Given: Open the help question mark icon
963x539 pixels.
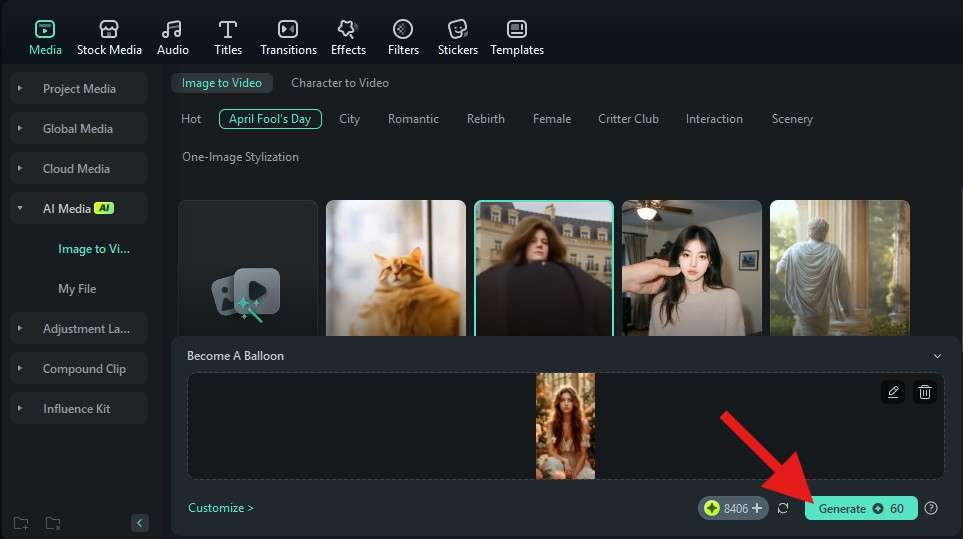Looking at the screenshot, I should (x=931, y=508).
